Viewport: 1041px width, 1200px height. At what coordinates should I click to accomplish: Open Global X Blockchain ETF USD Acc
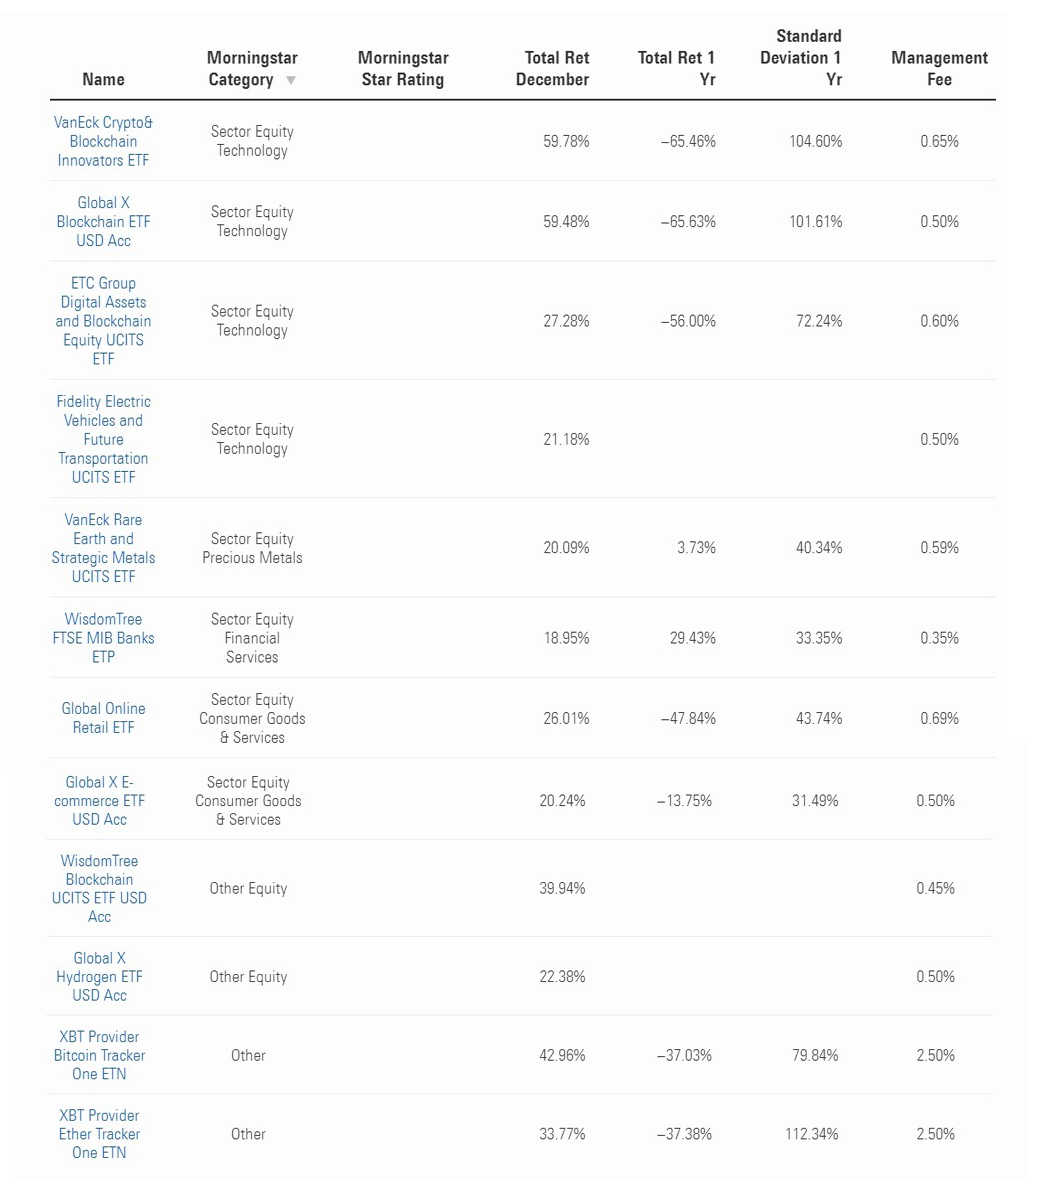tap(103, 221)
